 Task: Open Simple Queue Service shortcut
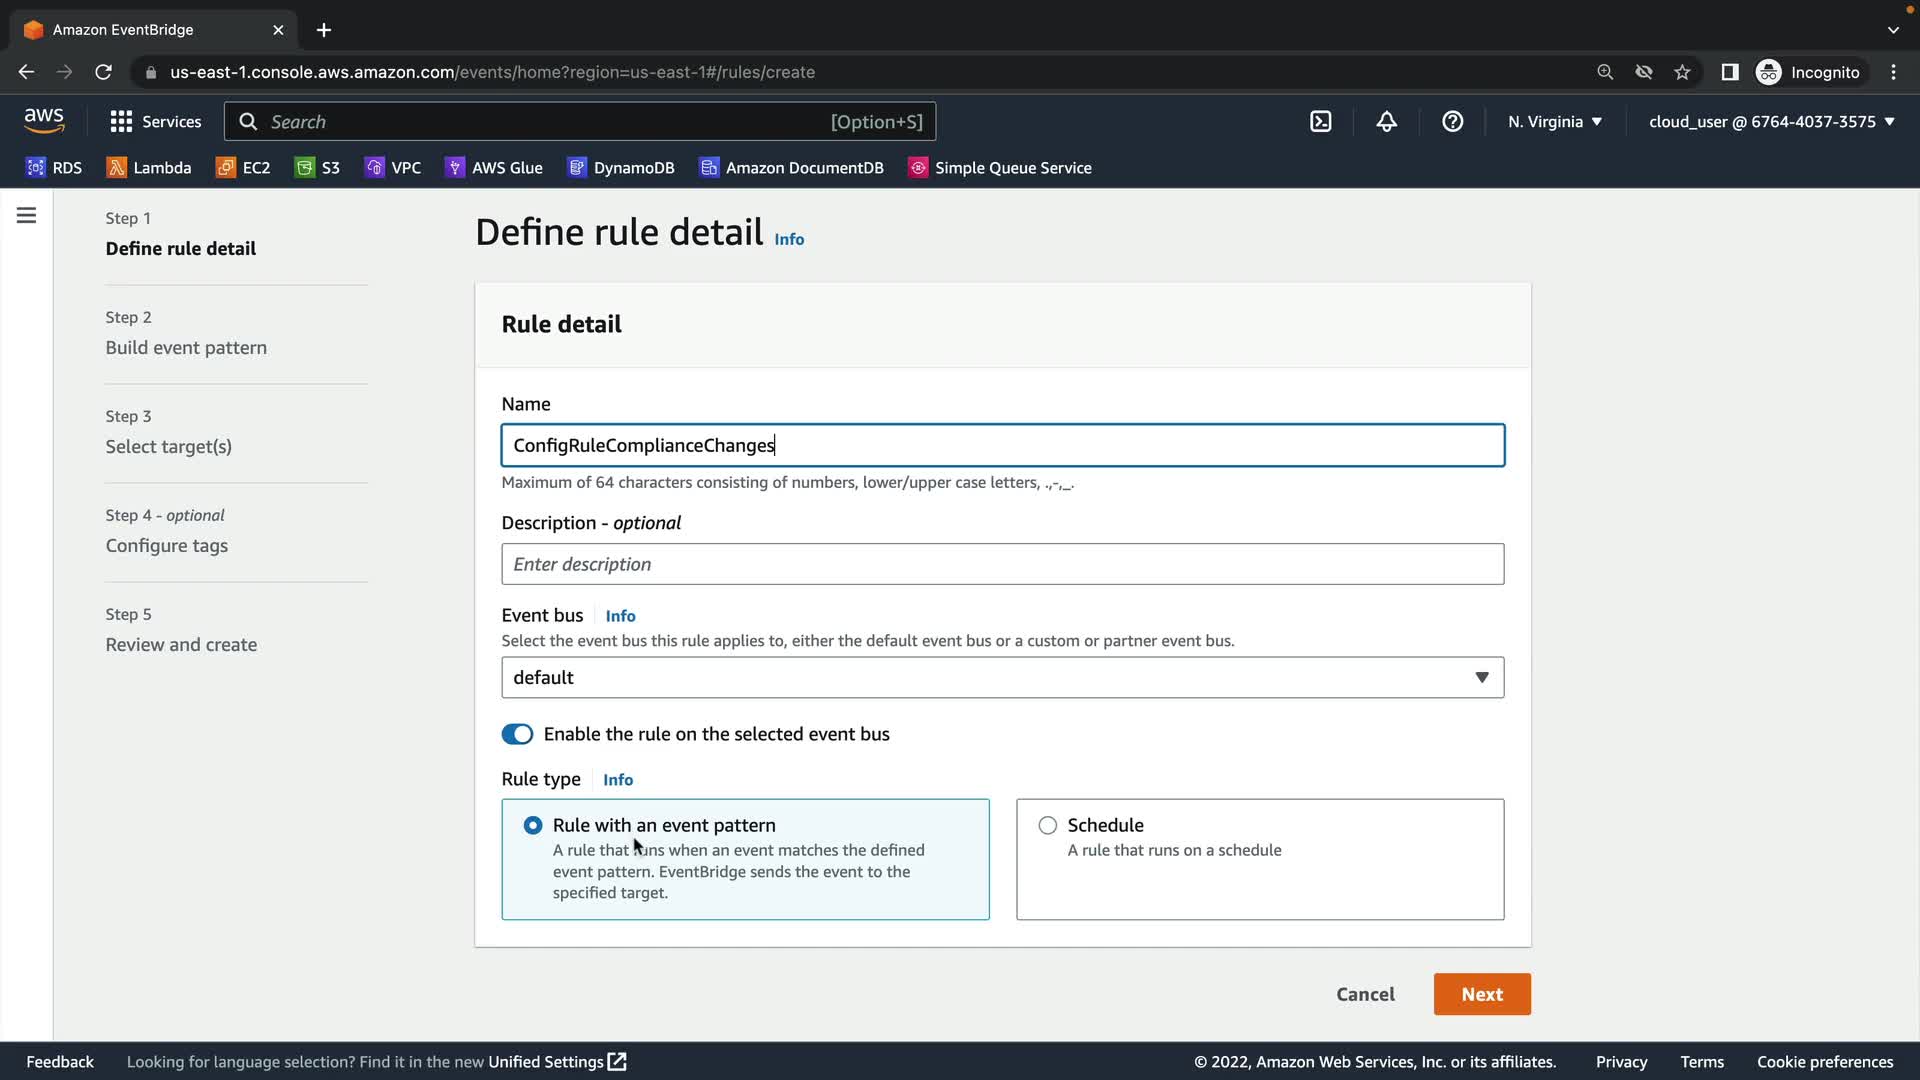[x=1000, y=168]
